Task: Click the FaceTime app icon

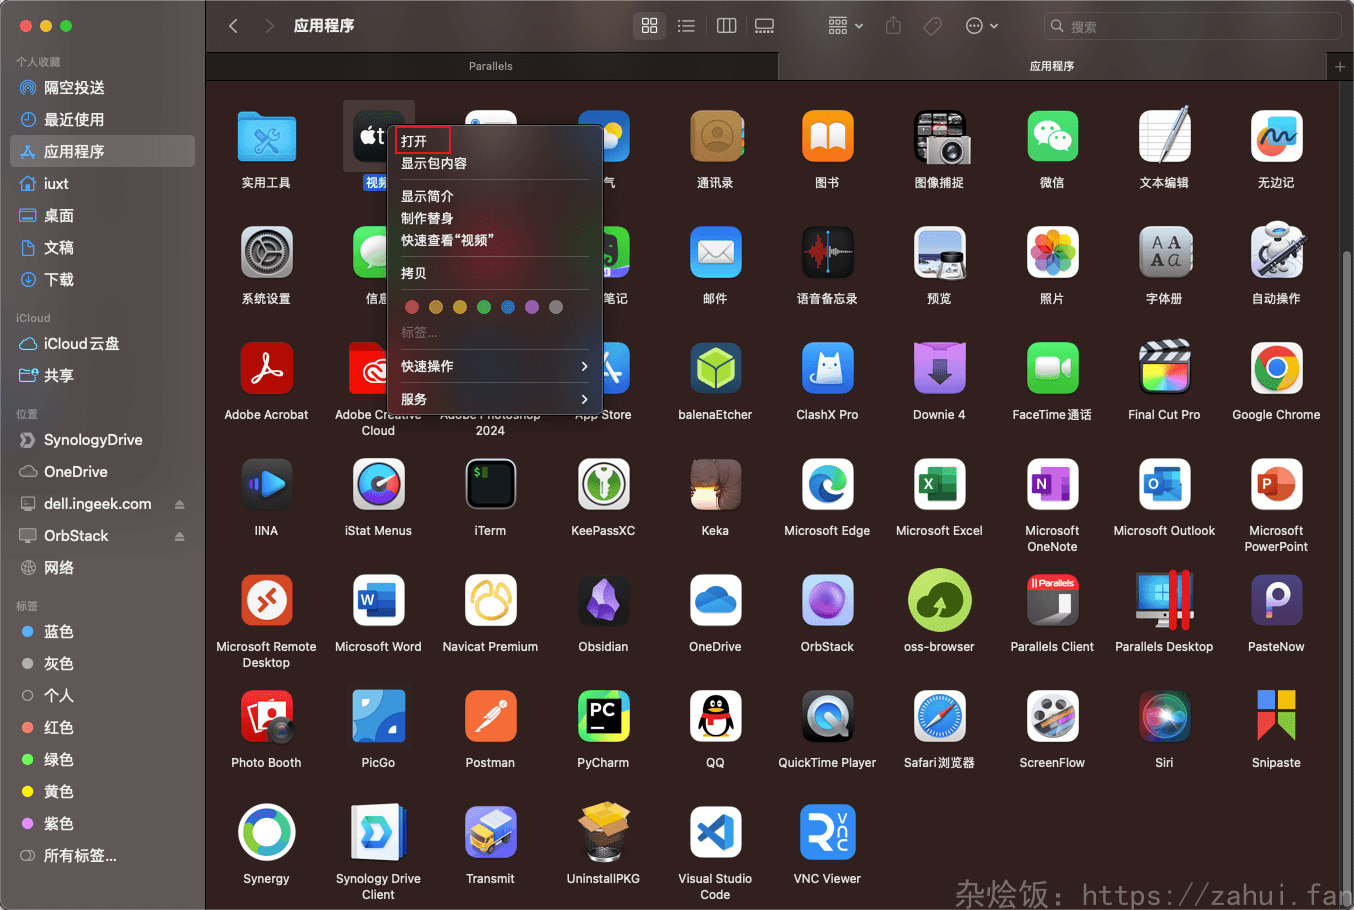Action: (x=1052, y=369)
